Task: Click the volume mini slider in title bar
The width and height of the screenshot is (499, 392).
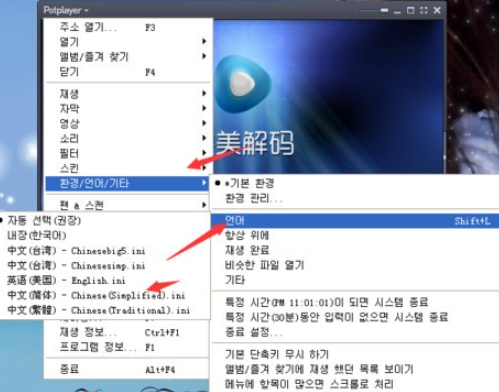Action: coord(373,11)
